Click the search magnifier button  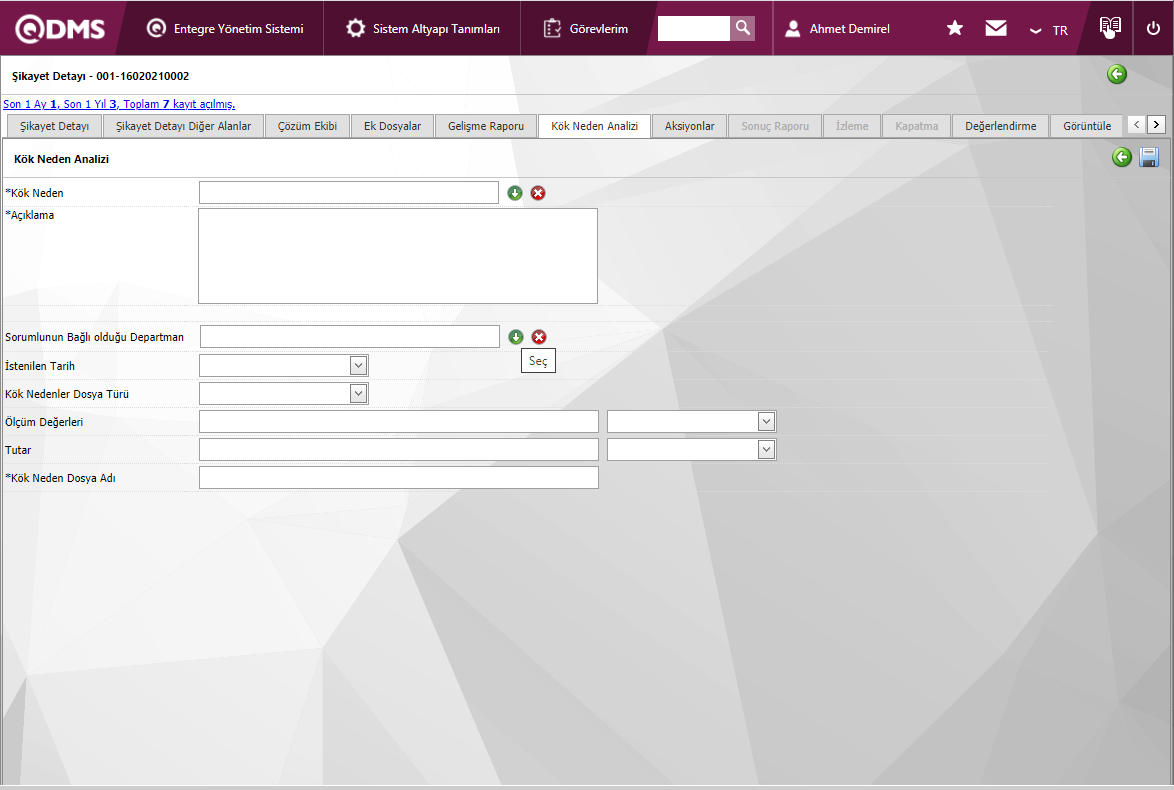[743, 28]
